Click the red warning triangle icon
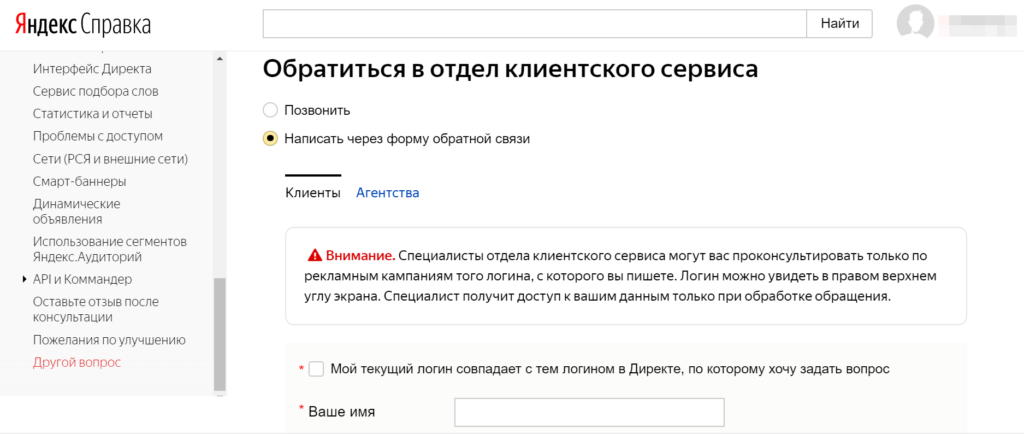 [x=315, y=254]
